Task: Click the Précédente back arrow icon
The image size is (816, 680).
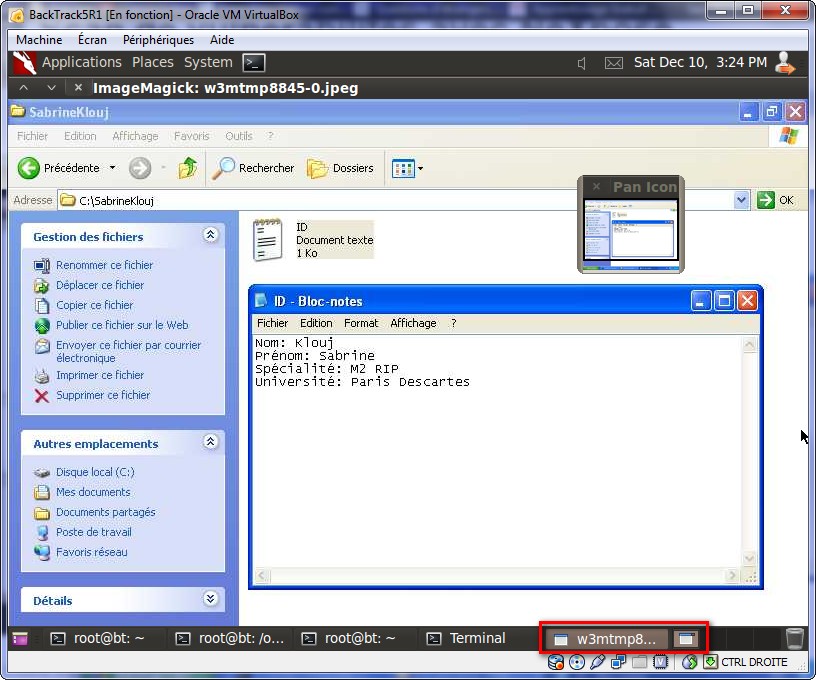Action: coord(29,168)
